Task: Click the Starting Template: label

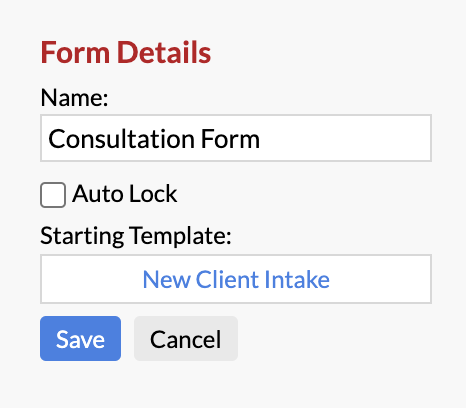Action: 136,236
